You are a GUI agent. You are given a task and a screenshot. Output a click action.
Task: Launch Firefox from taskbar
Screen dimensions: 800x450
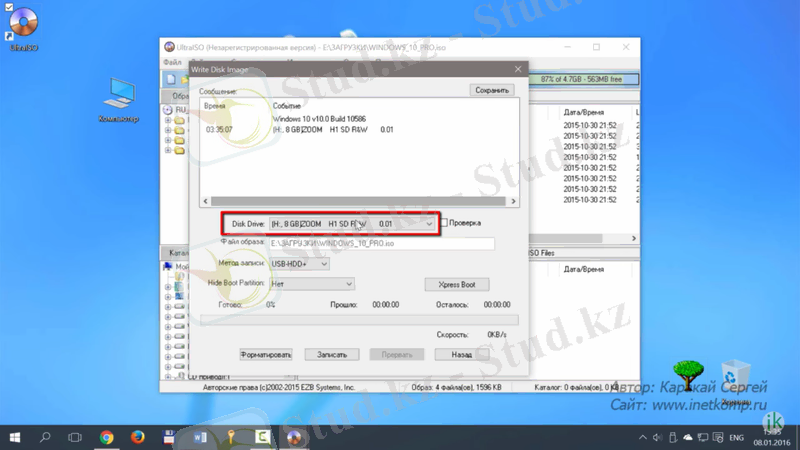[x=137, y=437]
